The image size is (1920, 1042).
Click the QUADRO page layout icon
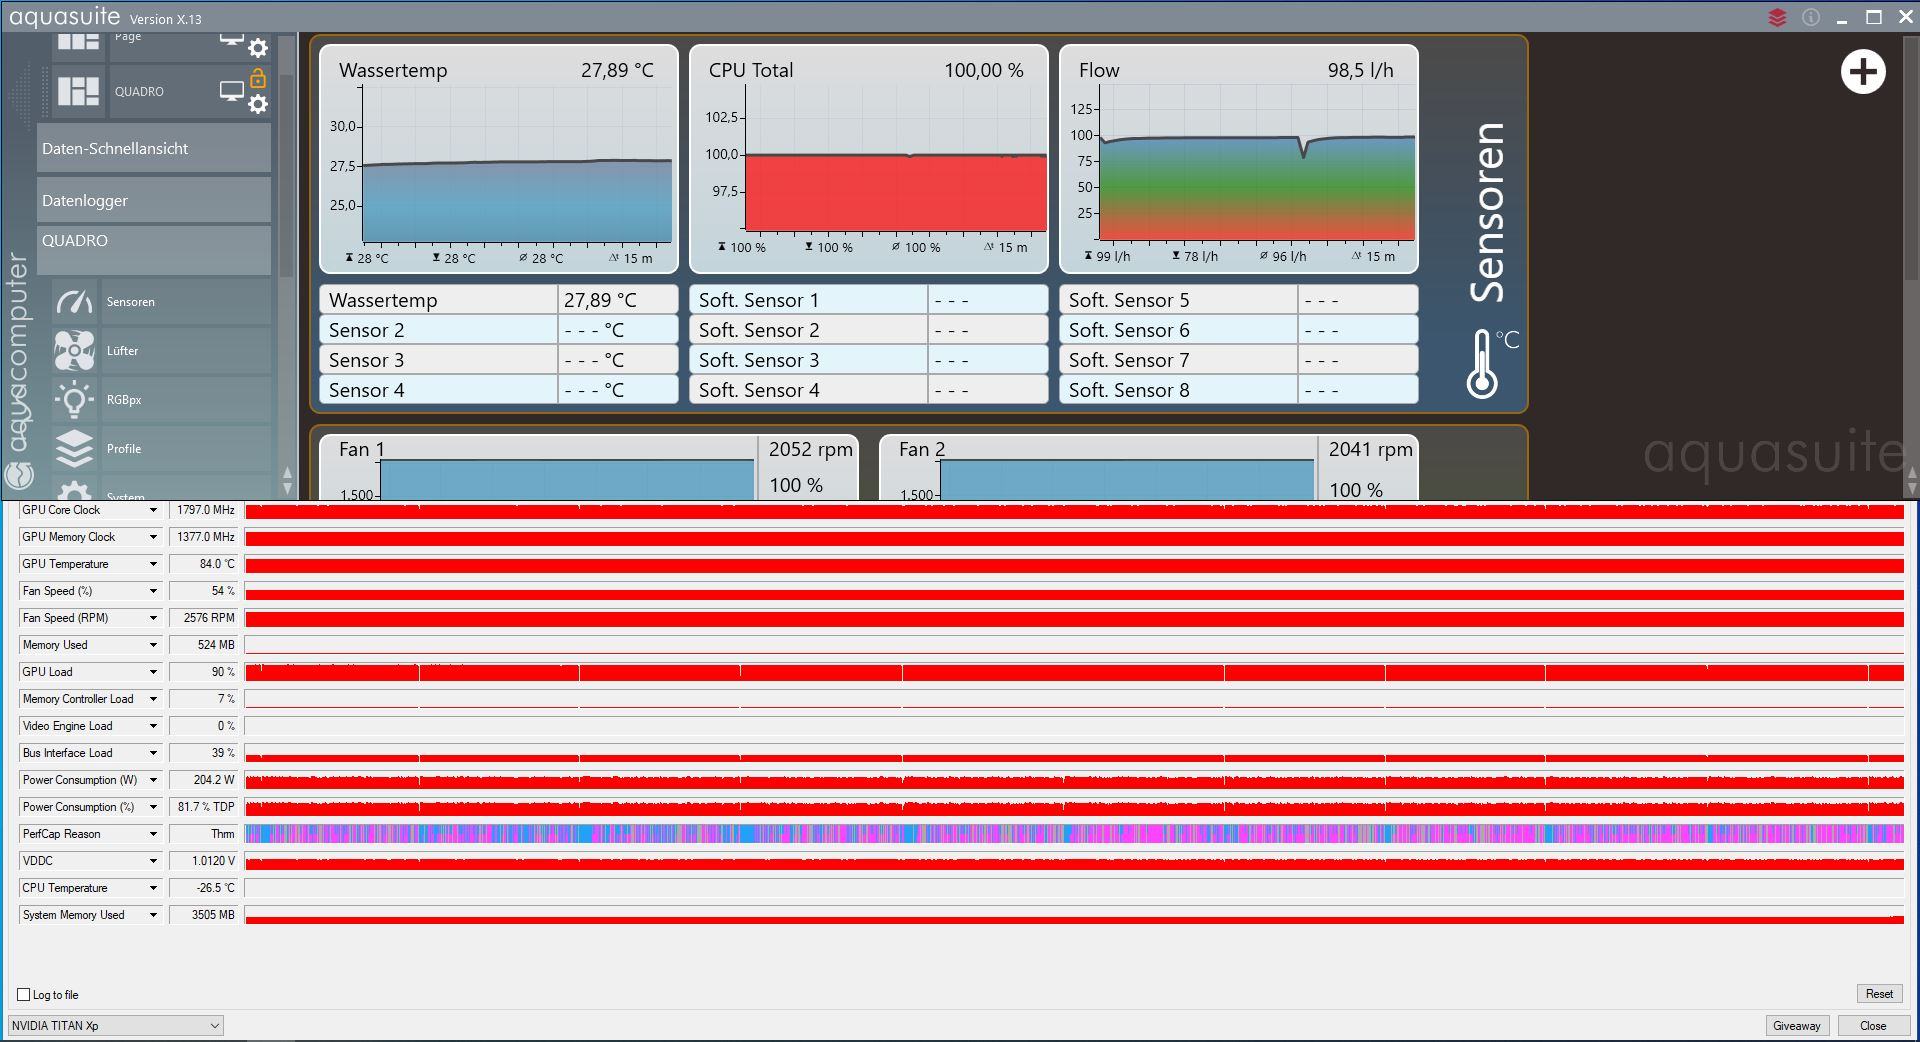click(78, 91)
